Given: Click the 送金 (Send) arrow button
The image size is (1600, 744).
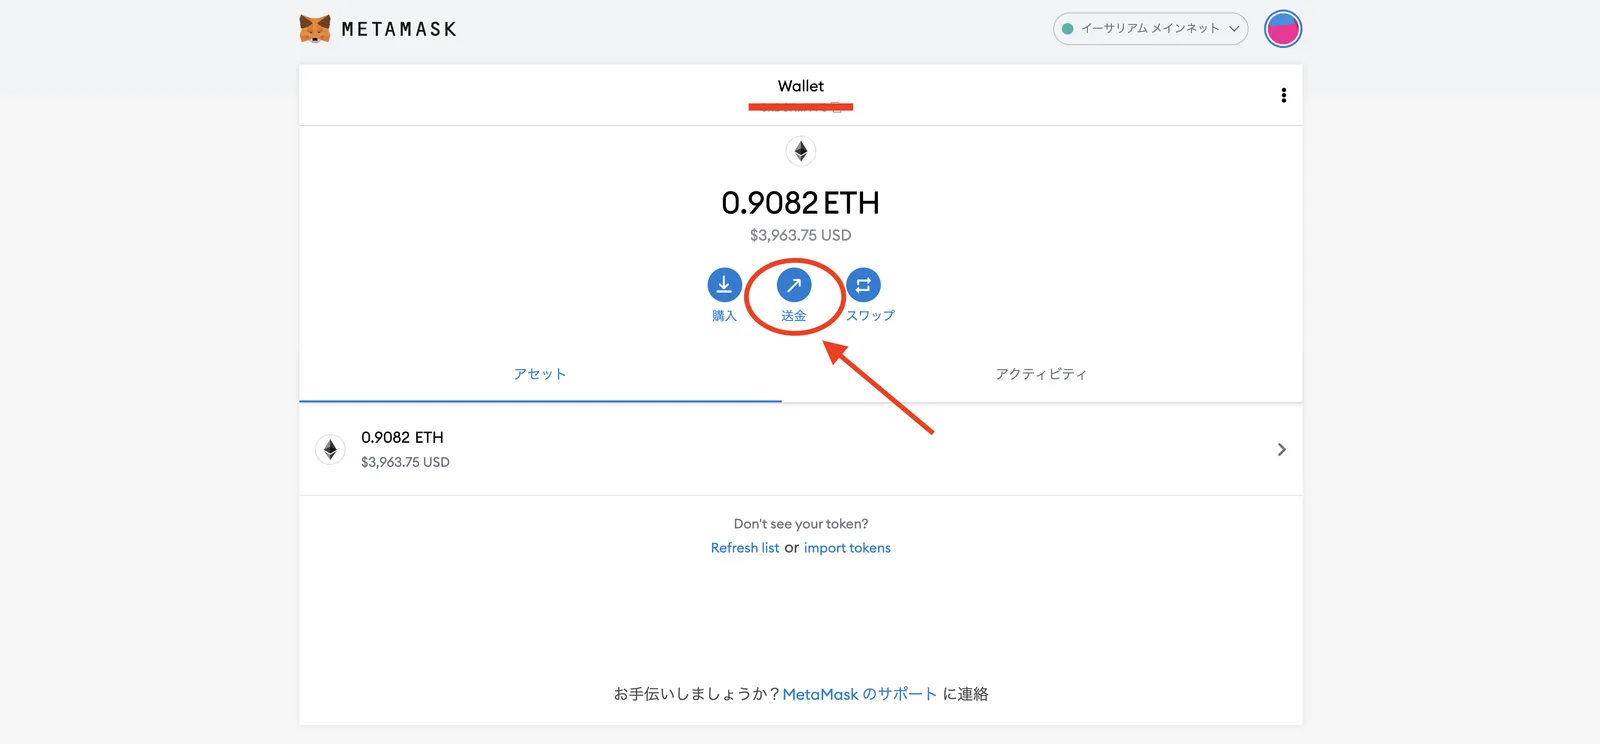Looking at the screenshot, I should pos(794,285).
